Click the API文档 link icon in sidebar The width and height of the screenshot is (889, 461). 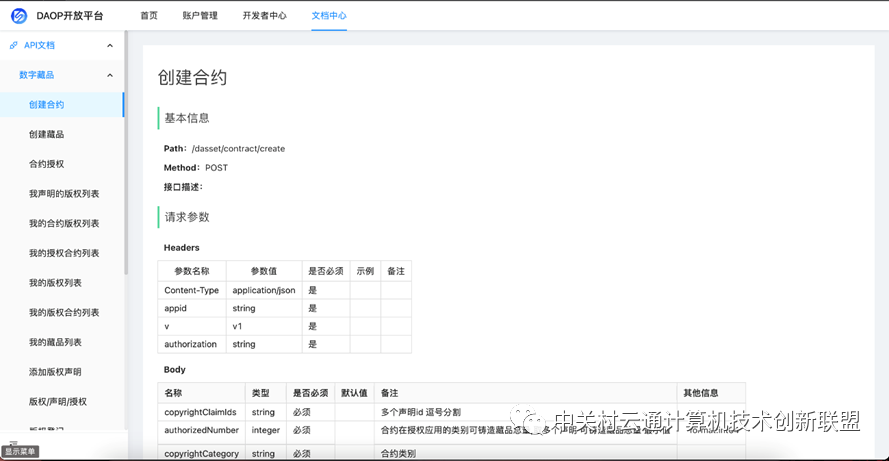coord(14,45)
